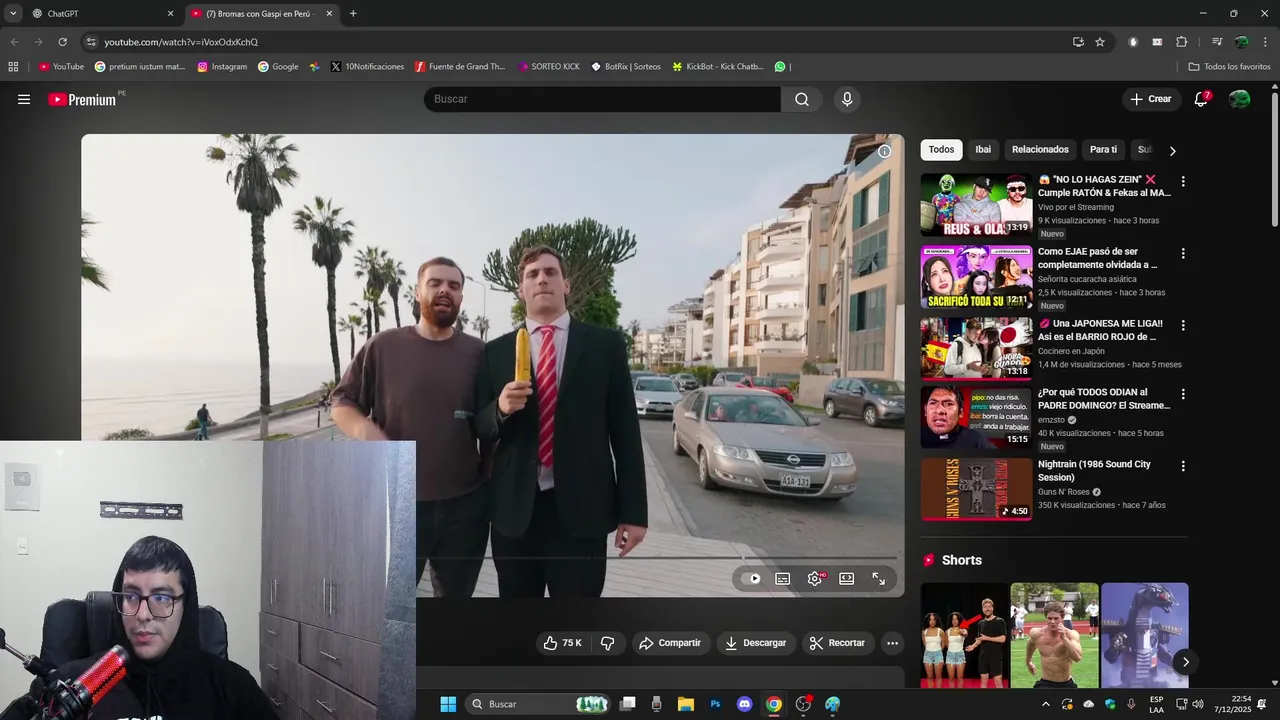The image size is (1280, 720).
Task: Open Photoshop from the taskbar
Action: pos(715,704)
